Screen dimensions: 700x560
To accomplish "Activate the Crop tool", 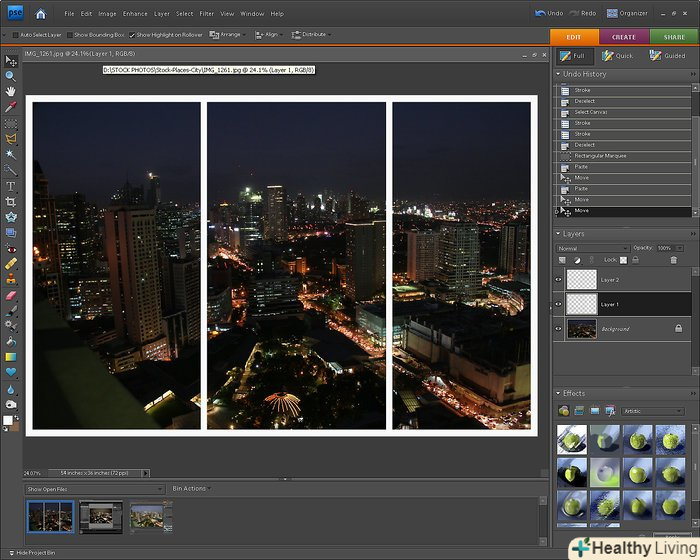I will point(10,201).
